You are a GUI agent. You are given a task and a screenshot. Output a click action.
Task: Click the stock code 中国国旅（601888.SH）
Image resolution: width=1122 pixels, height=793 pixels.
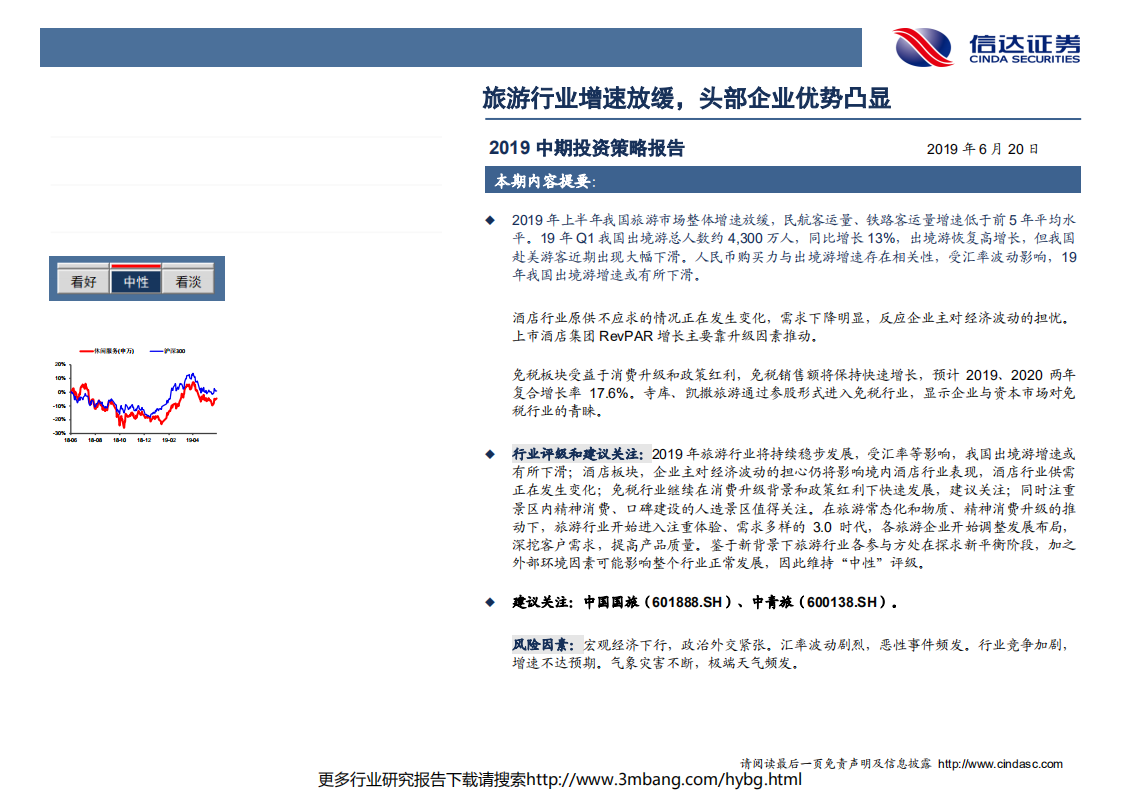pos(658,601)
